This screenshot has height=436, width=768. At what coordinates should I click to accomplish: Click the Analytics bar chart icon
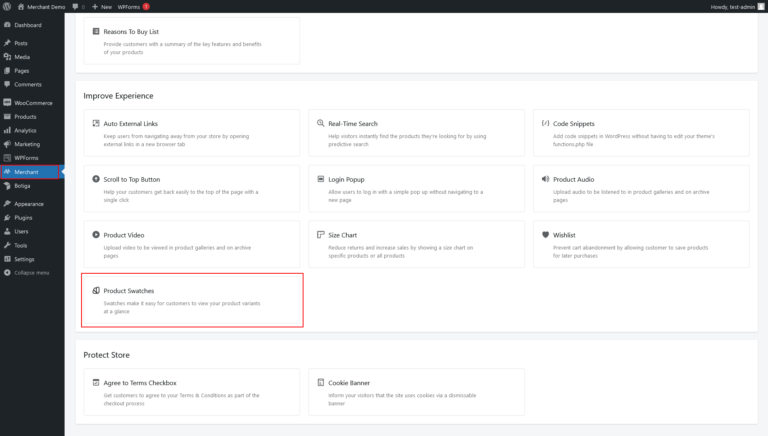(x=7, y=130)
